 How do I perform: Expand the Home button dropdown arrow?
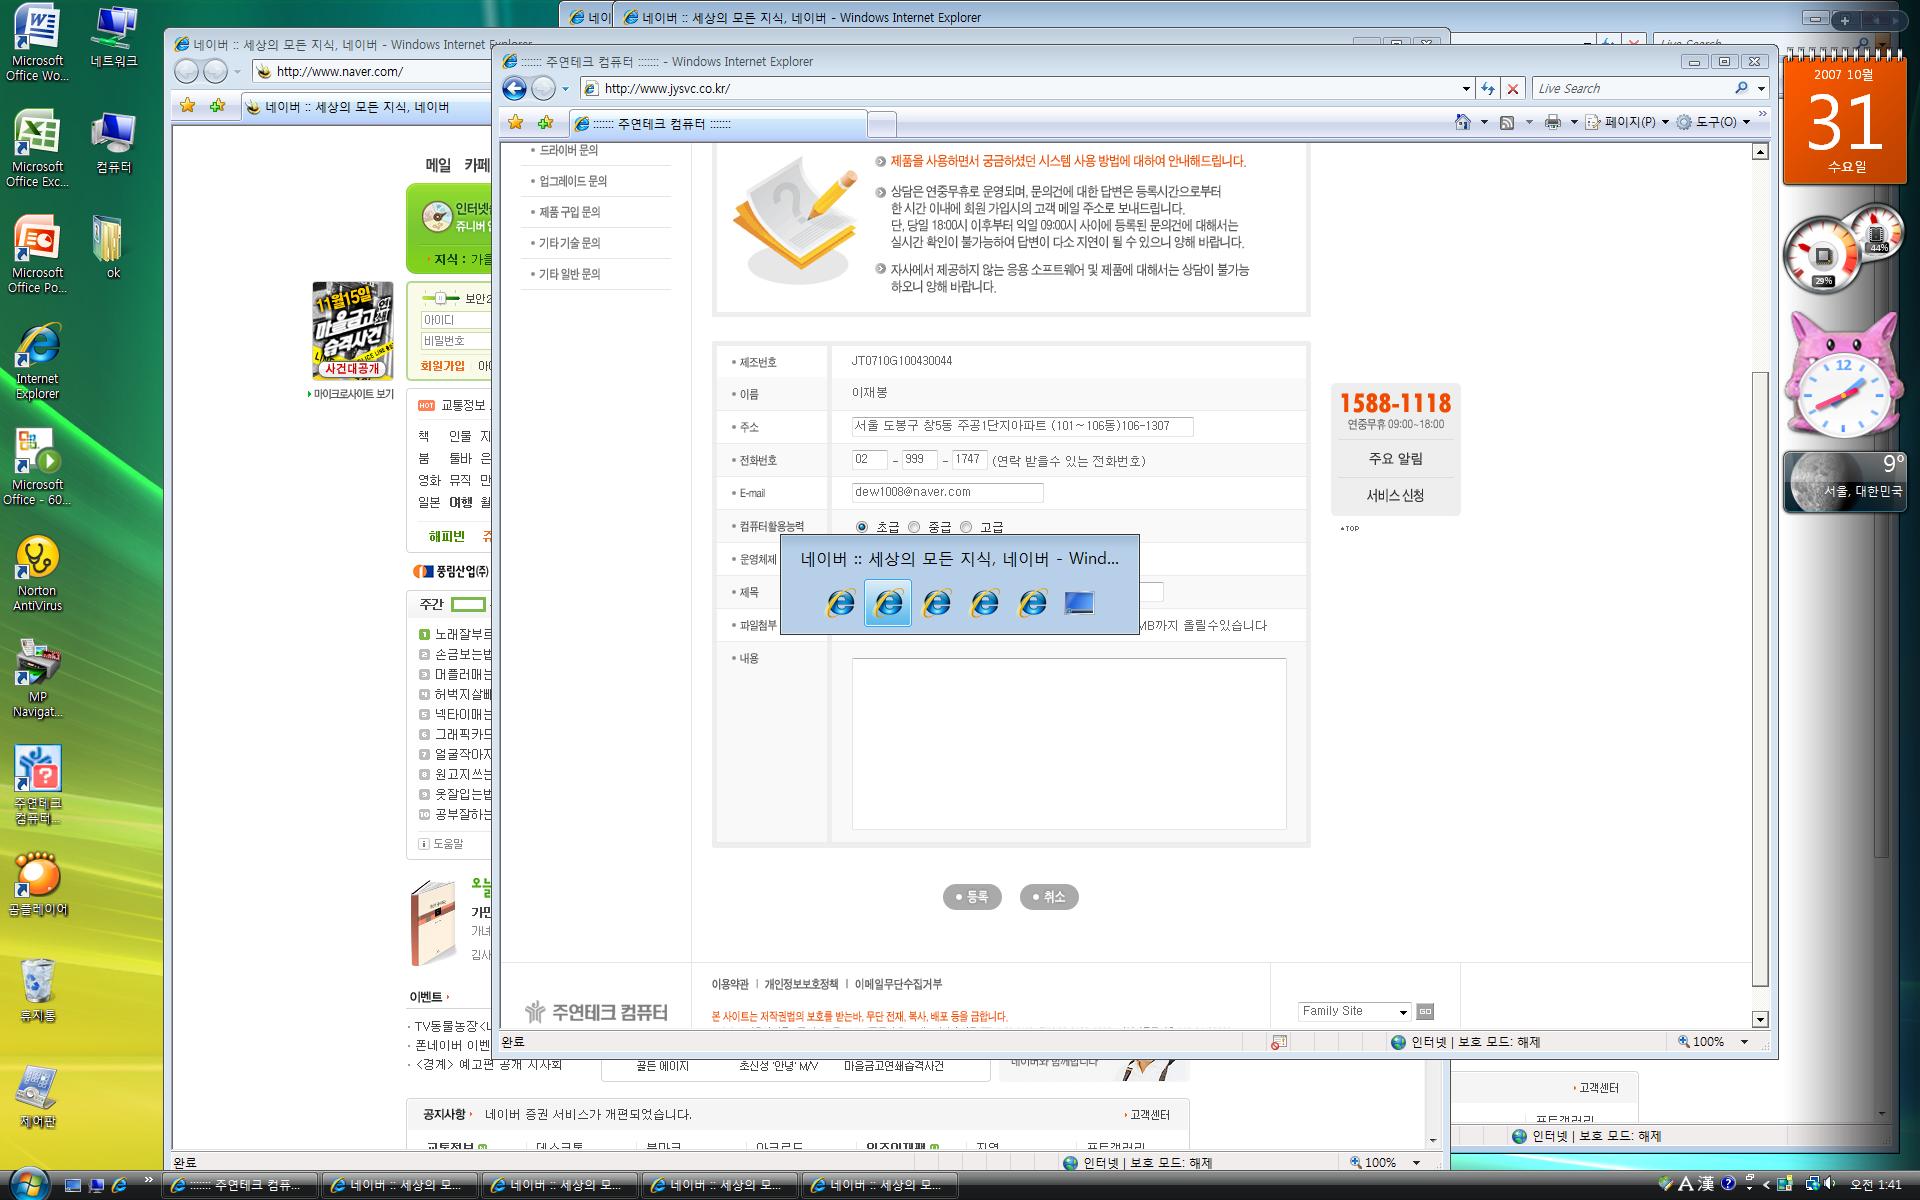coord(1483,122)
